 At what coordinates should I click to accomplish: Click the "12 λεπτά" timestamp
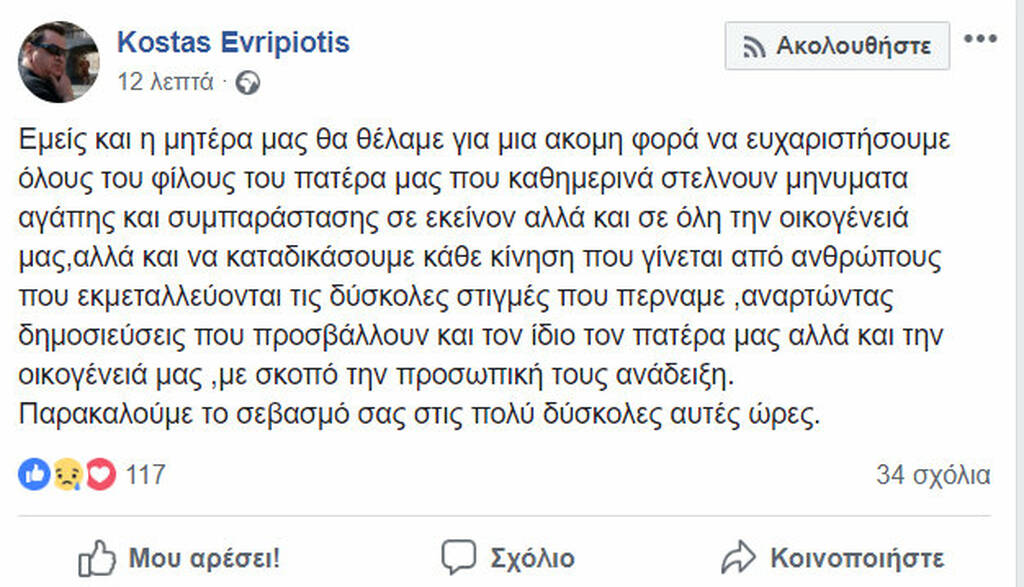pyautogui.click(x=166, y=83)
